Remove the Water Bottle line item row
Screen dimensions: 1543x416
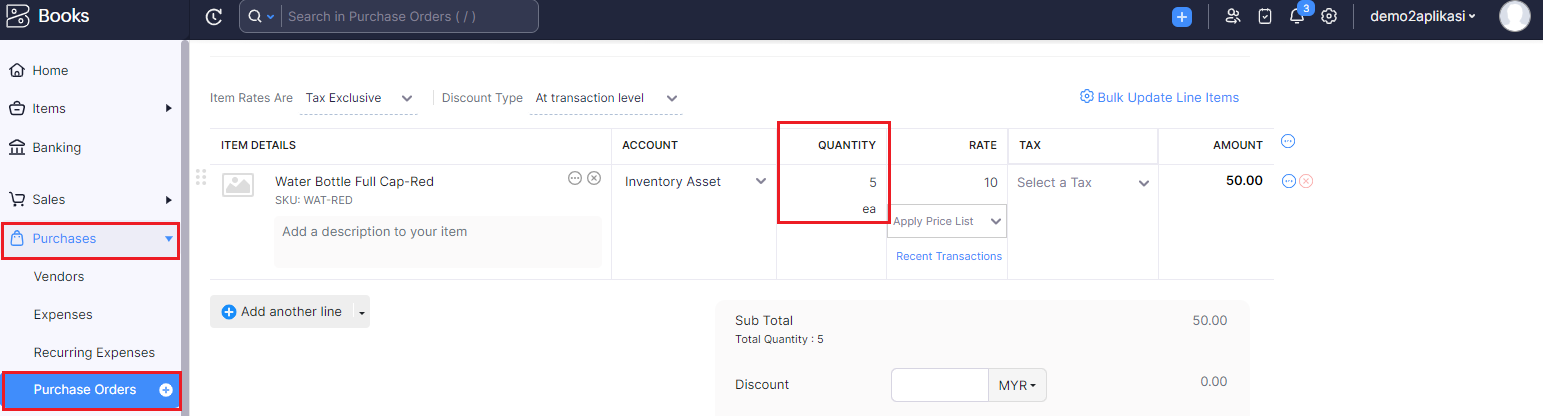[x=1306, y=181]
